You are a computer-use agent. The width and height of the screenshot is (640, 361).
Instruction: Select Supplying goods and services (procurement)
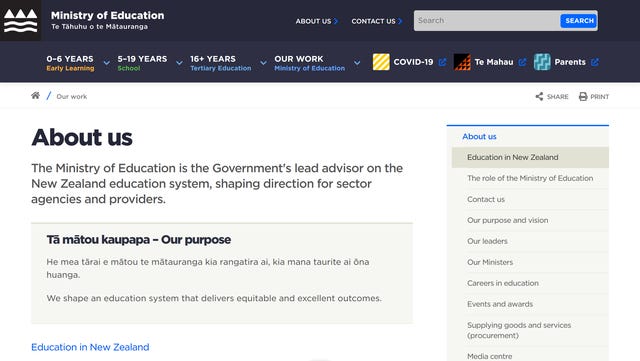[x=519, y=330]
